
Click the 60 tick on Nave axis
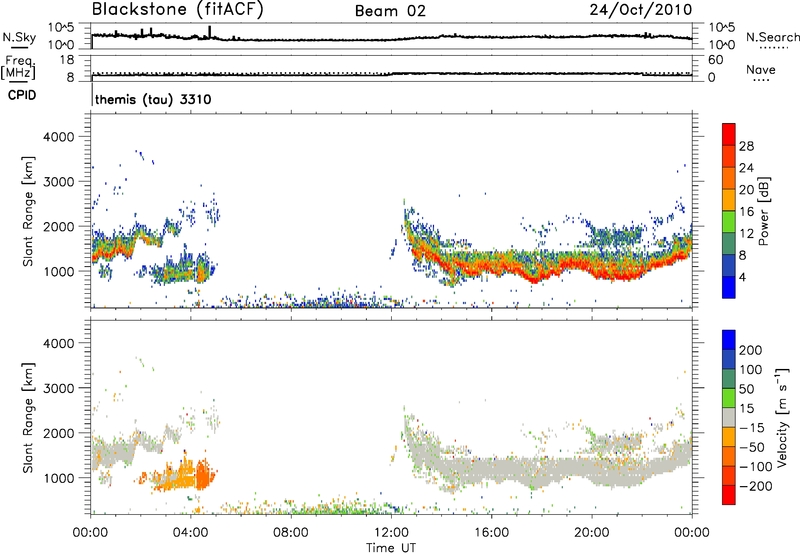(716, 60)
